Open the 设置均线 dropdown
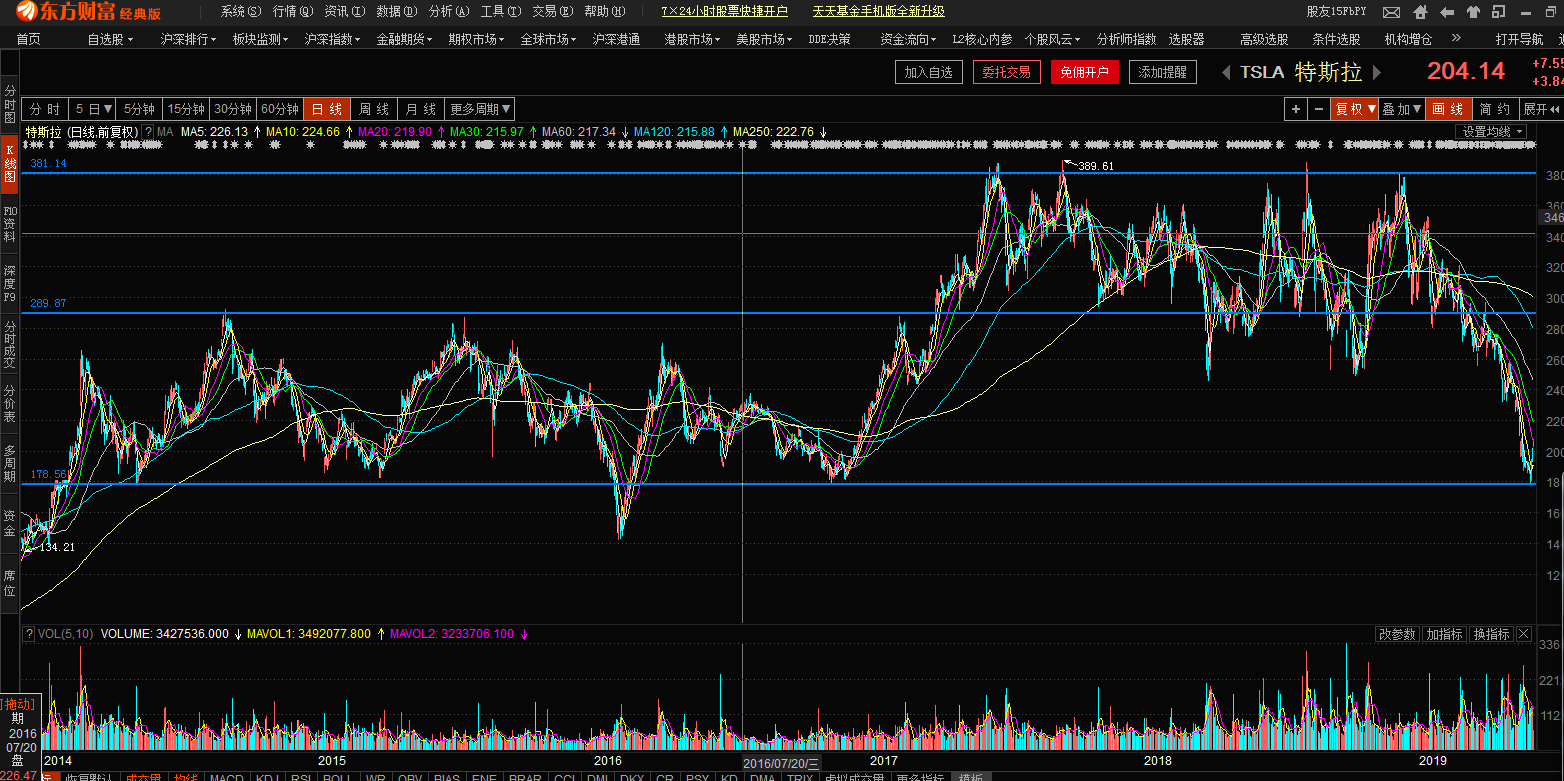Viewport: 1564px width, 781px height. point(1491,132)
